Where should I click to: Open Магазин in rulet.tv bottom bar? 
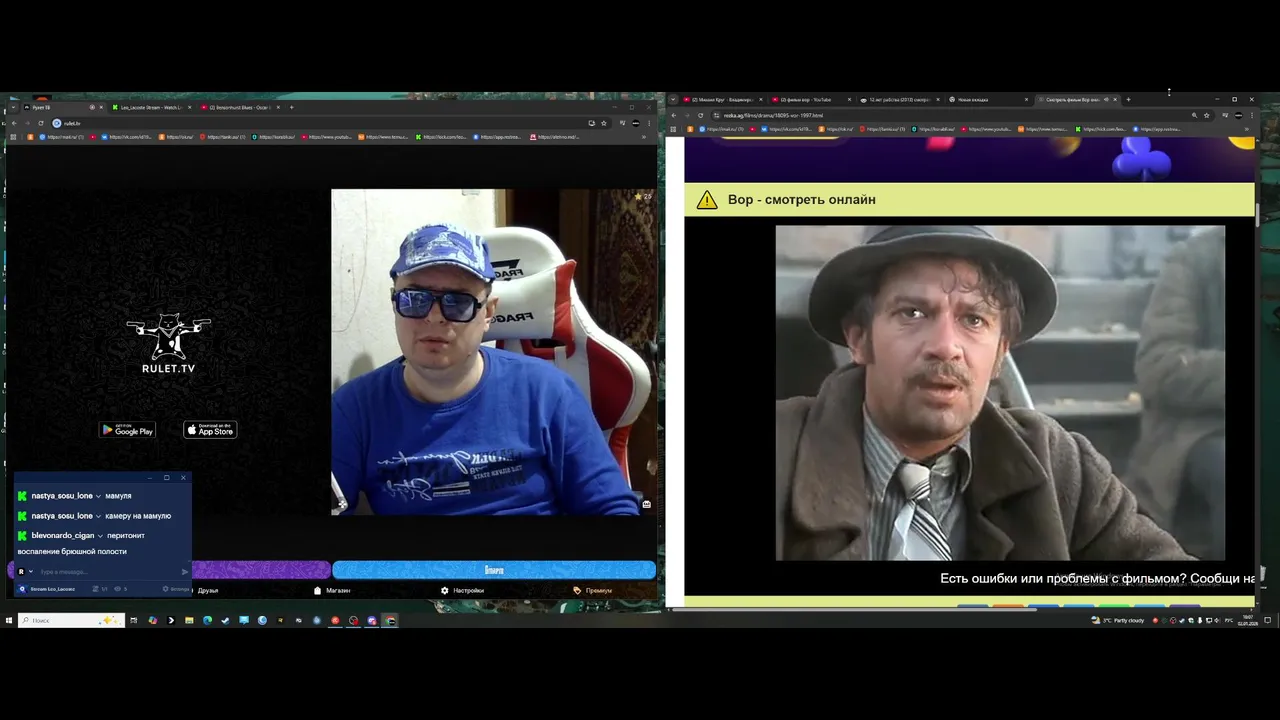[x=332, y=590]
